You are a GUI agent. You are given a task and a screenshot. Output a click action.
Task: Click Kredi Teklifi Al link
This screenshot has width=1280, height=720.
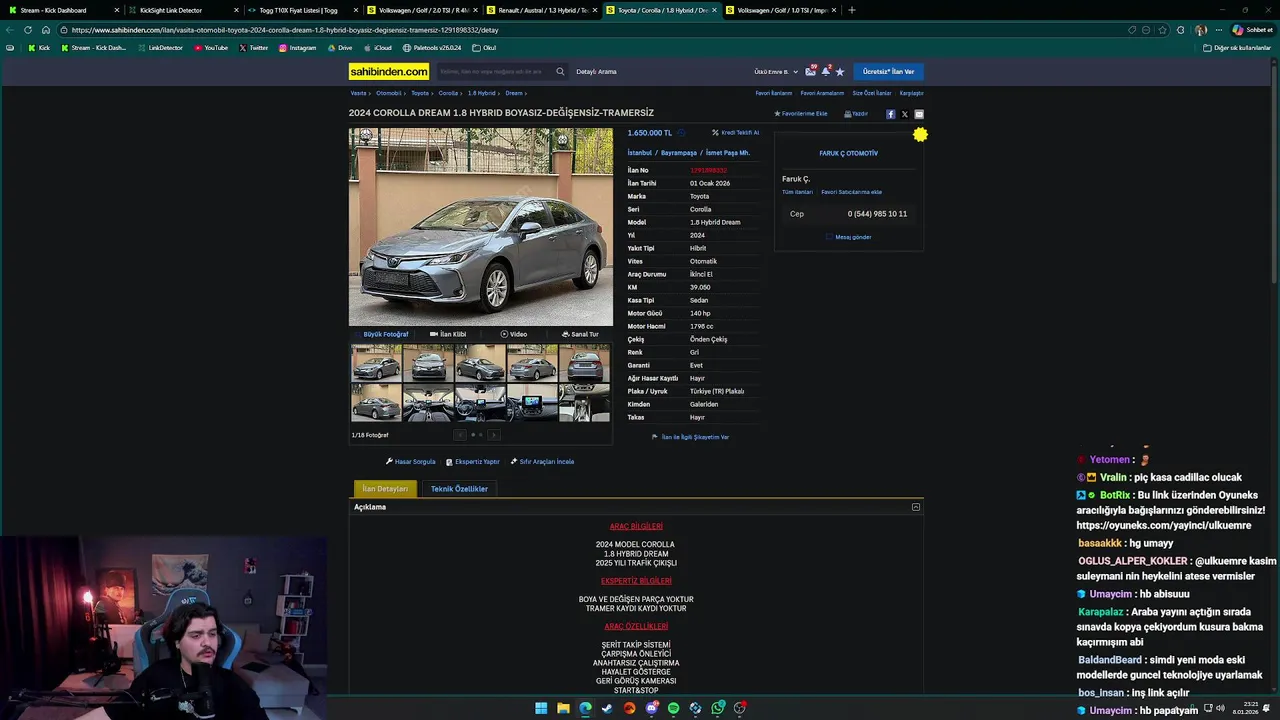coord(736,133)
